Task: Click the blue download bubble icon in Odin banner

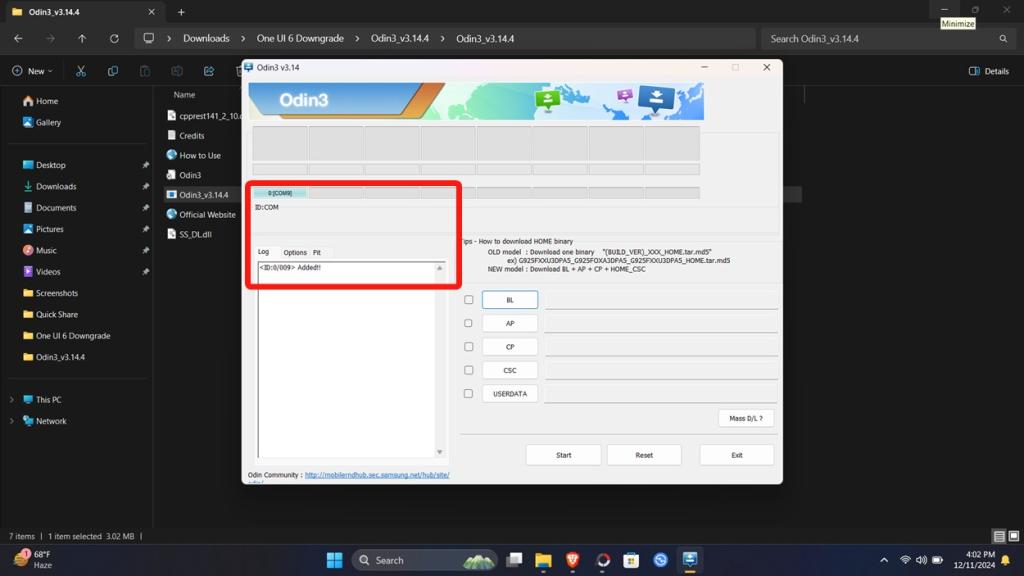Action: (x=658, y=98)
